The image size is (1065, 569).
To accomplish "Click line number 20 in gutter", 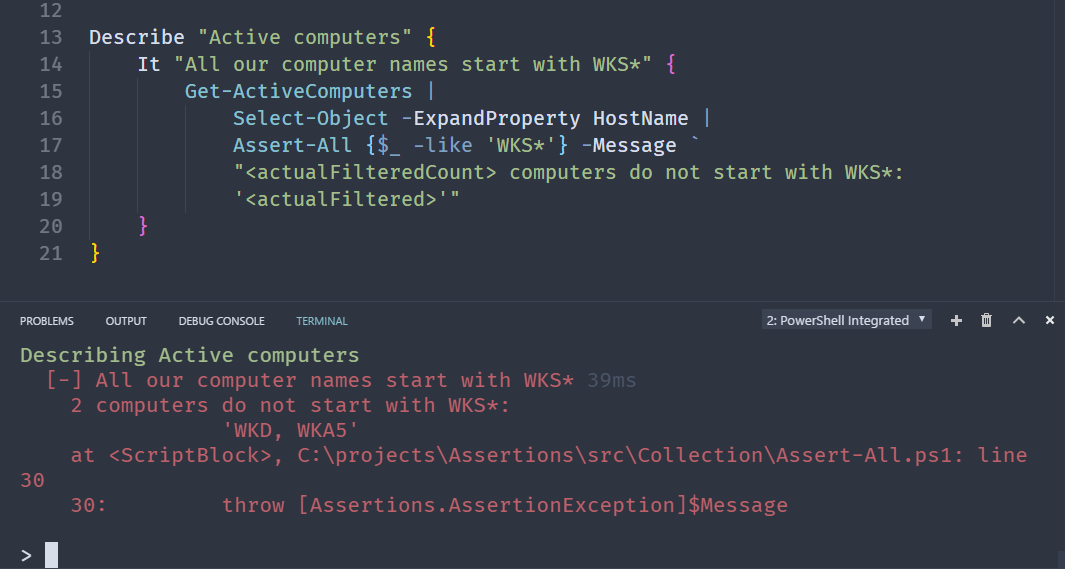I will point(50,226).
